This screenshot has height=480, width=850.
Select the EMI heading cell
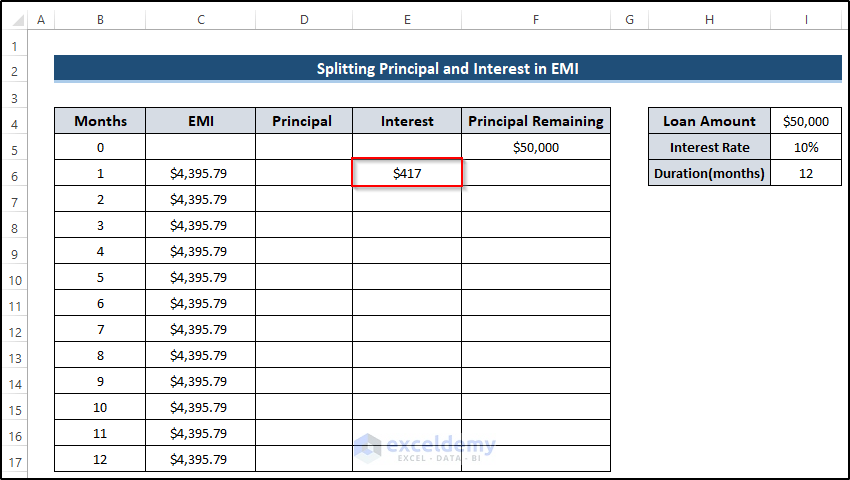[200, 121]
